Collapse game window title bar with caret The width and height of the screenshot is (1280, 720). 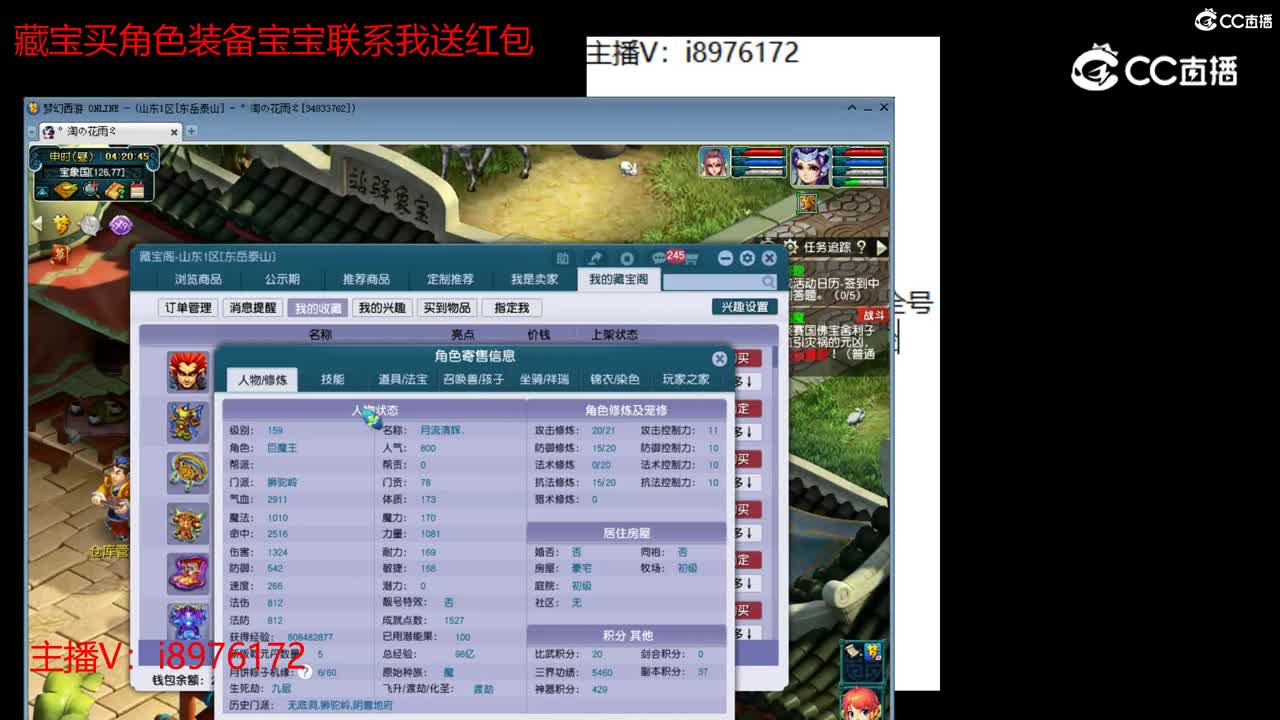pos(852,108)
